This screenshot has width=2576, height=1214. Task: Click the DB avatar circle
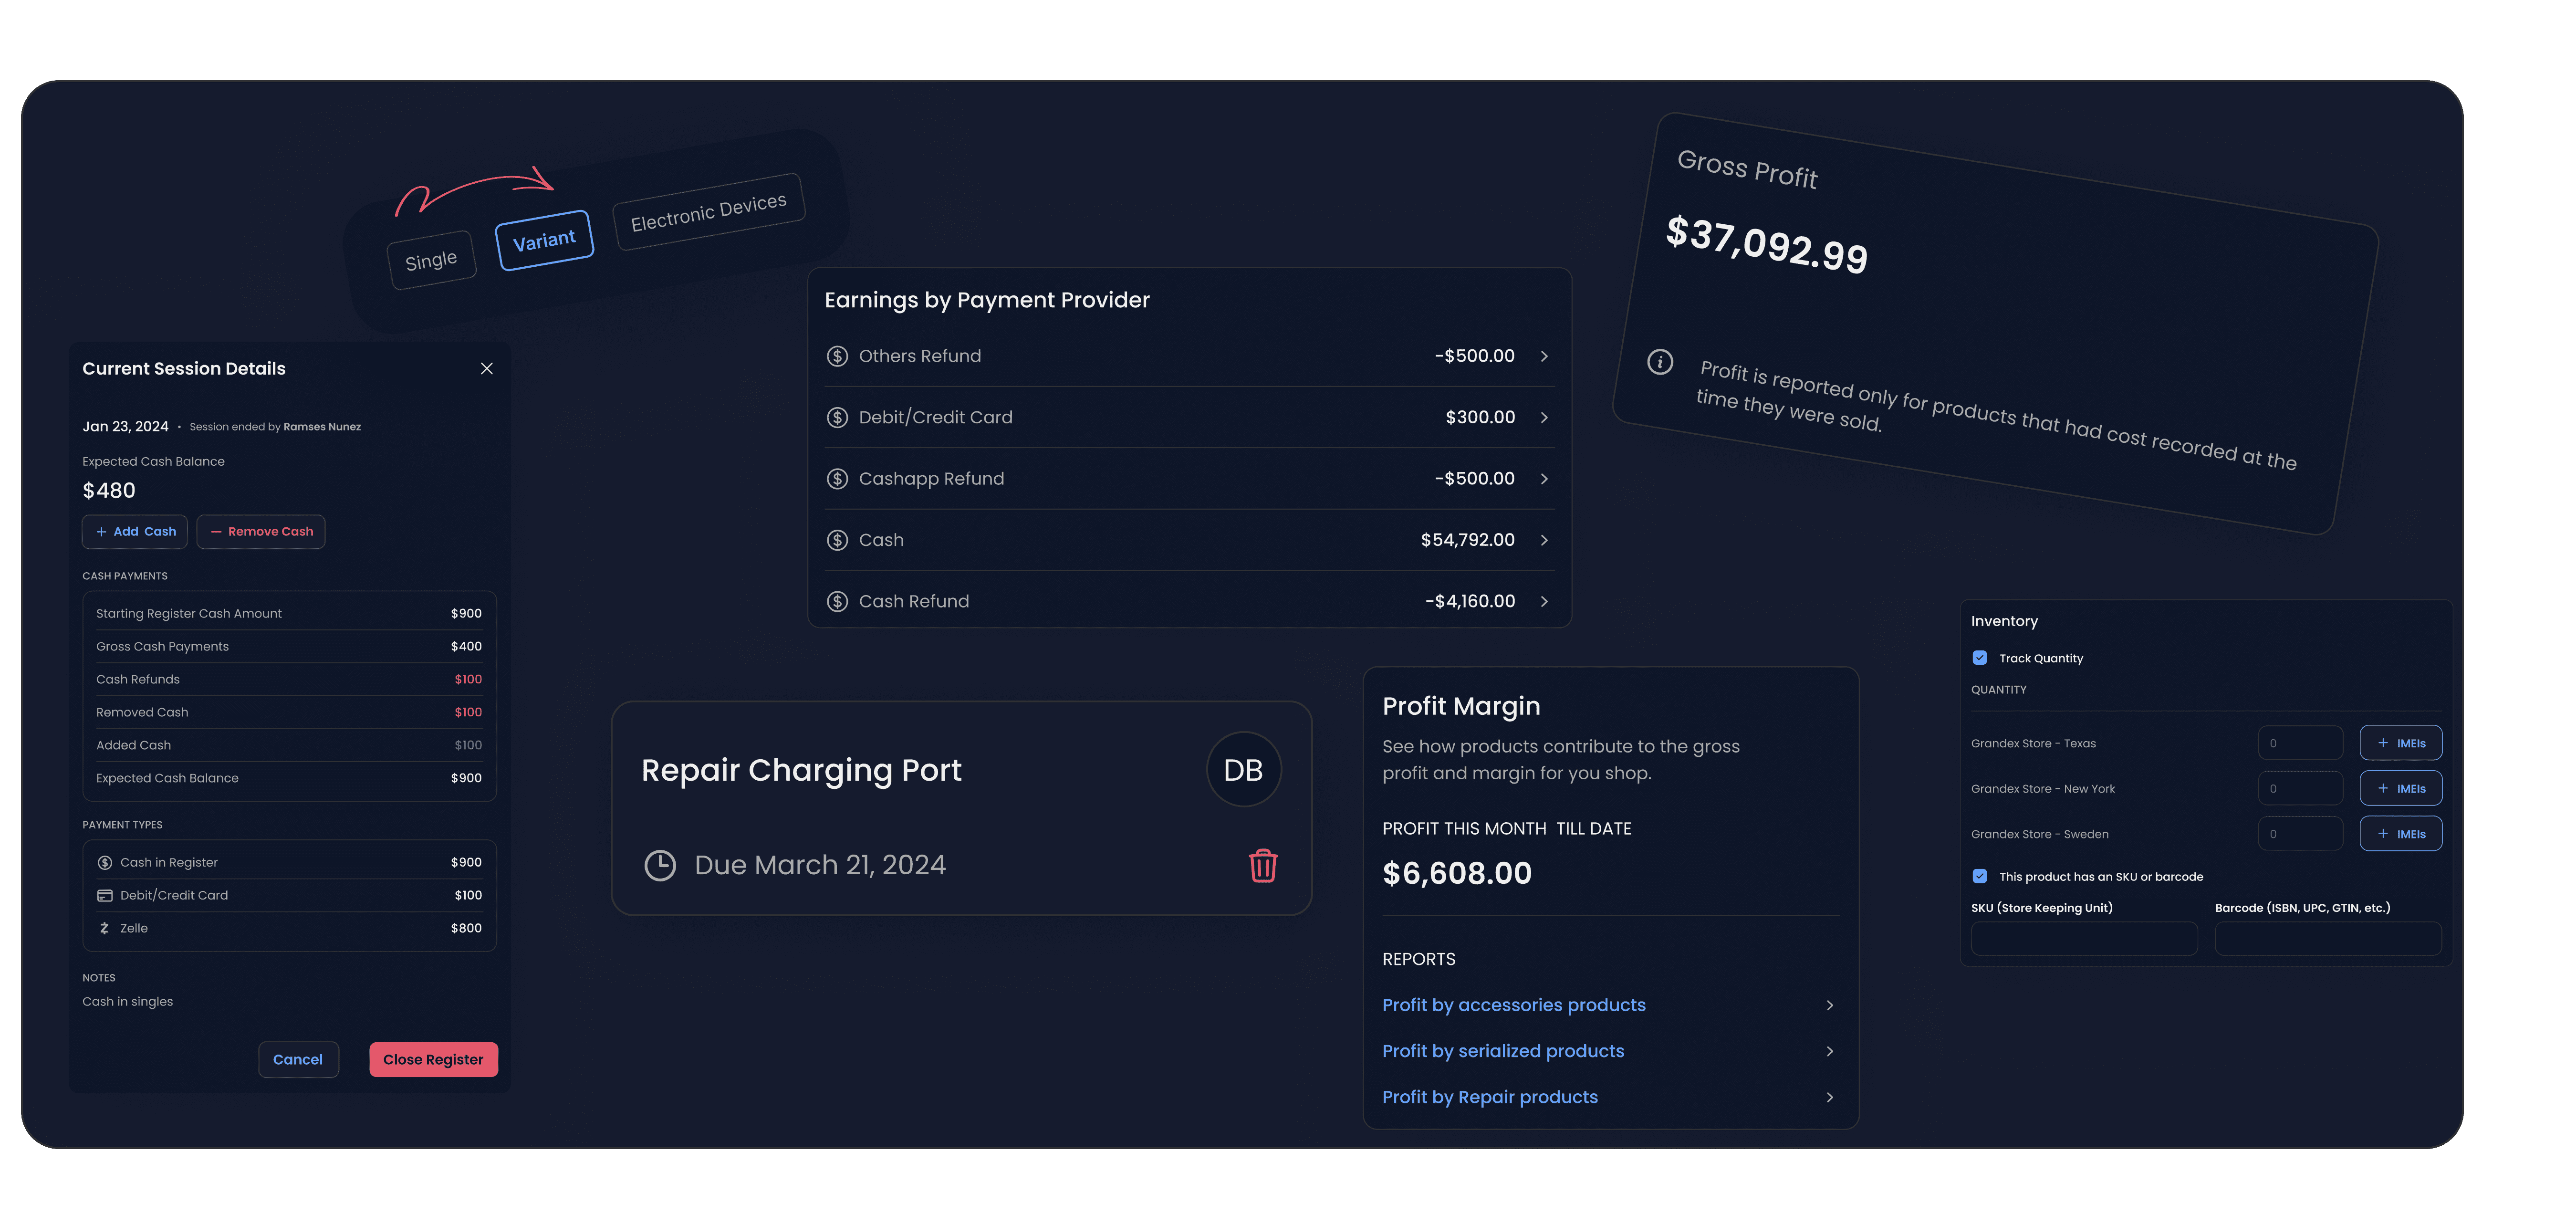coord(1243,770)
